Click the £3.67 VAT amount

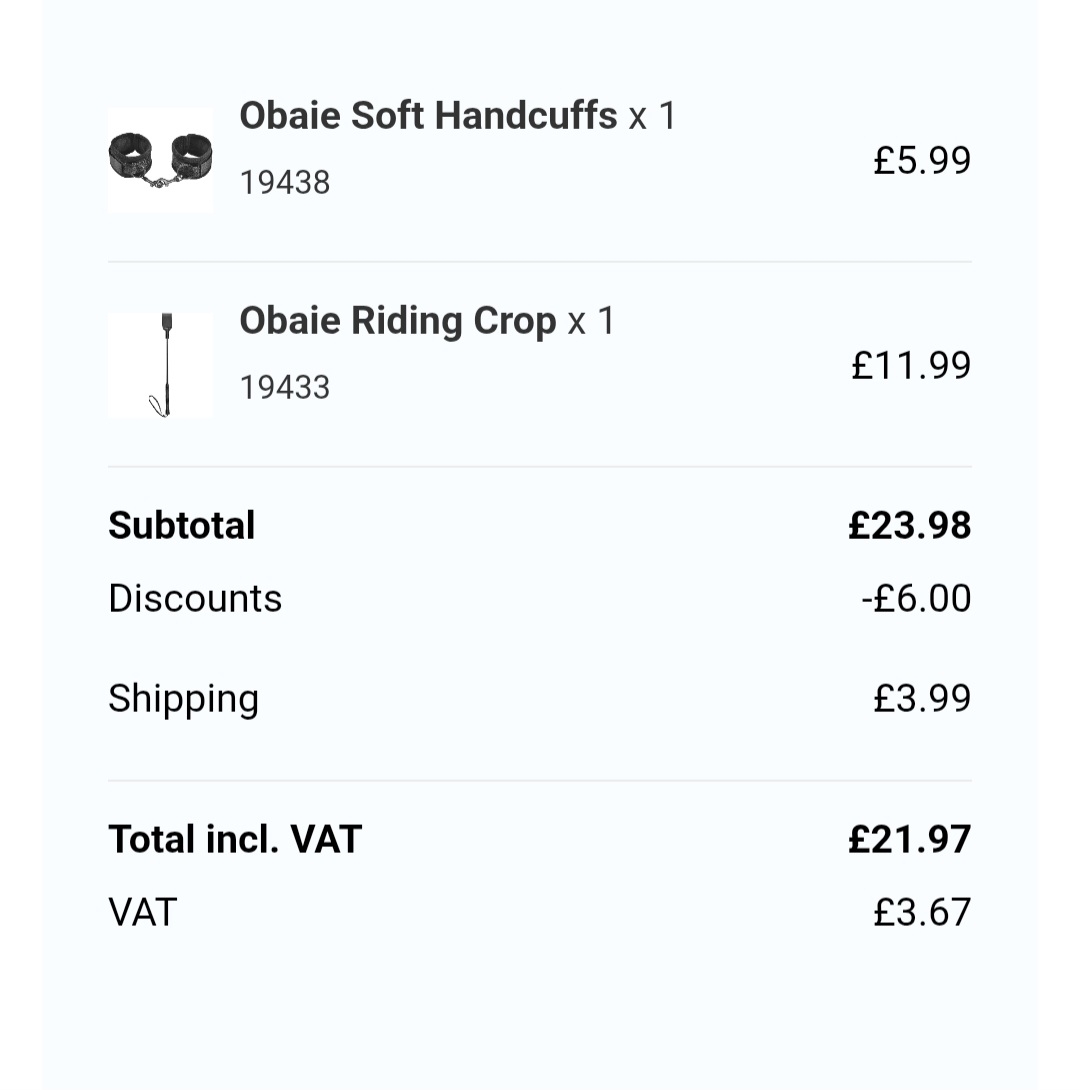coord(921,912)
